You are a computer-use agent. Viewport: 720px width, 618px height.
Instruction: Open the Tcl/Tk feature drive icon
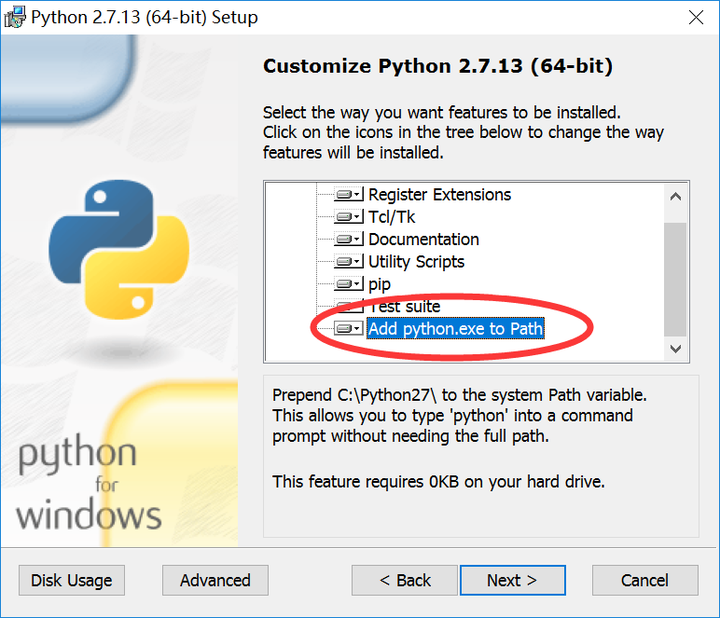[349, 217]
